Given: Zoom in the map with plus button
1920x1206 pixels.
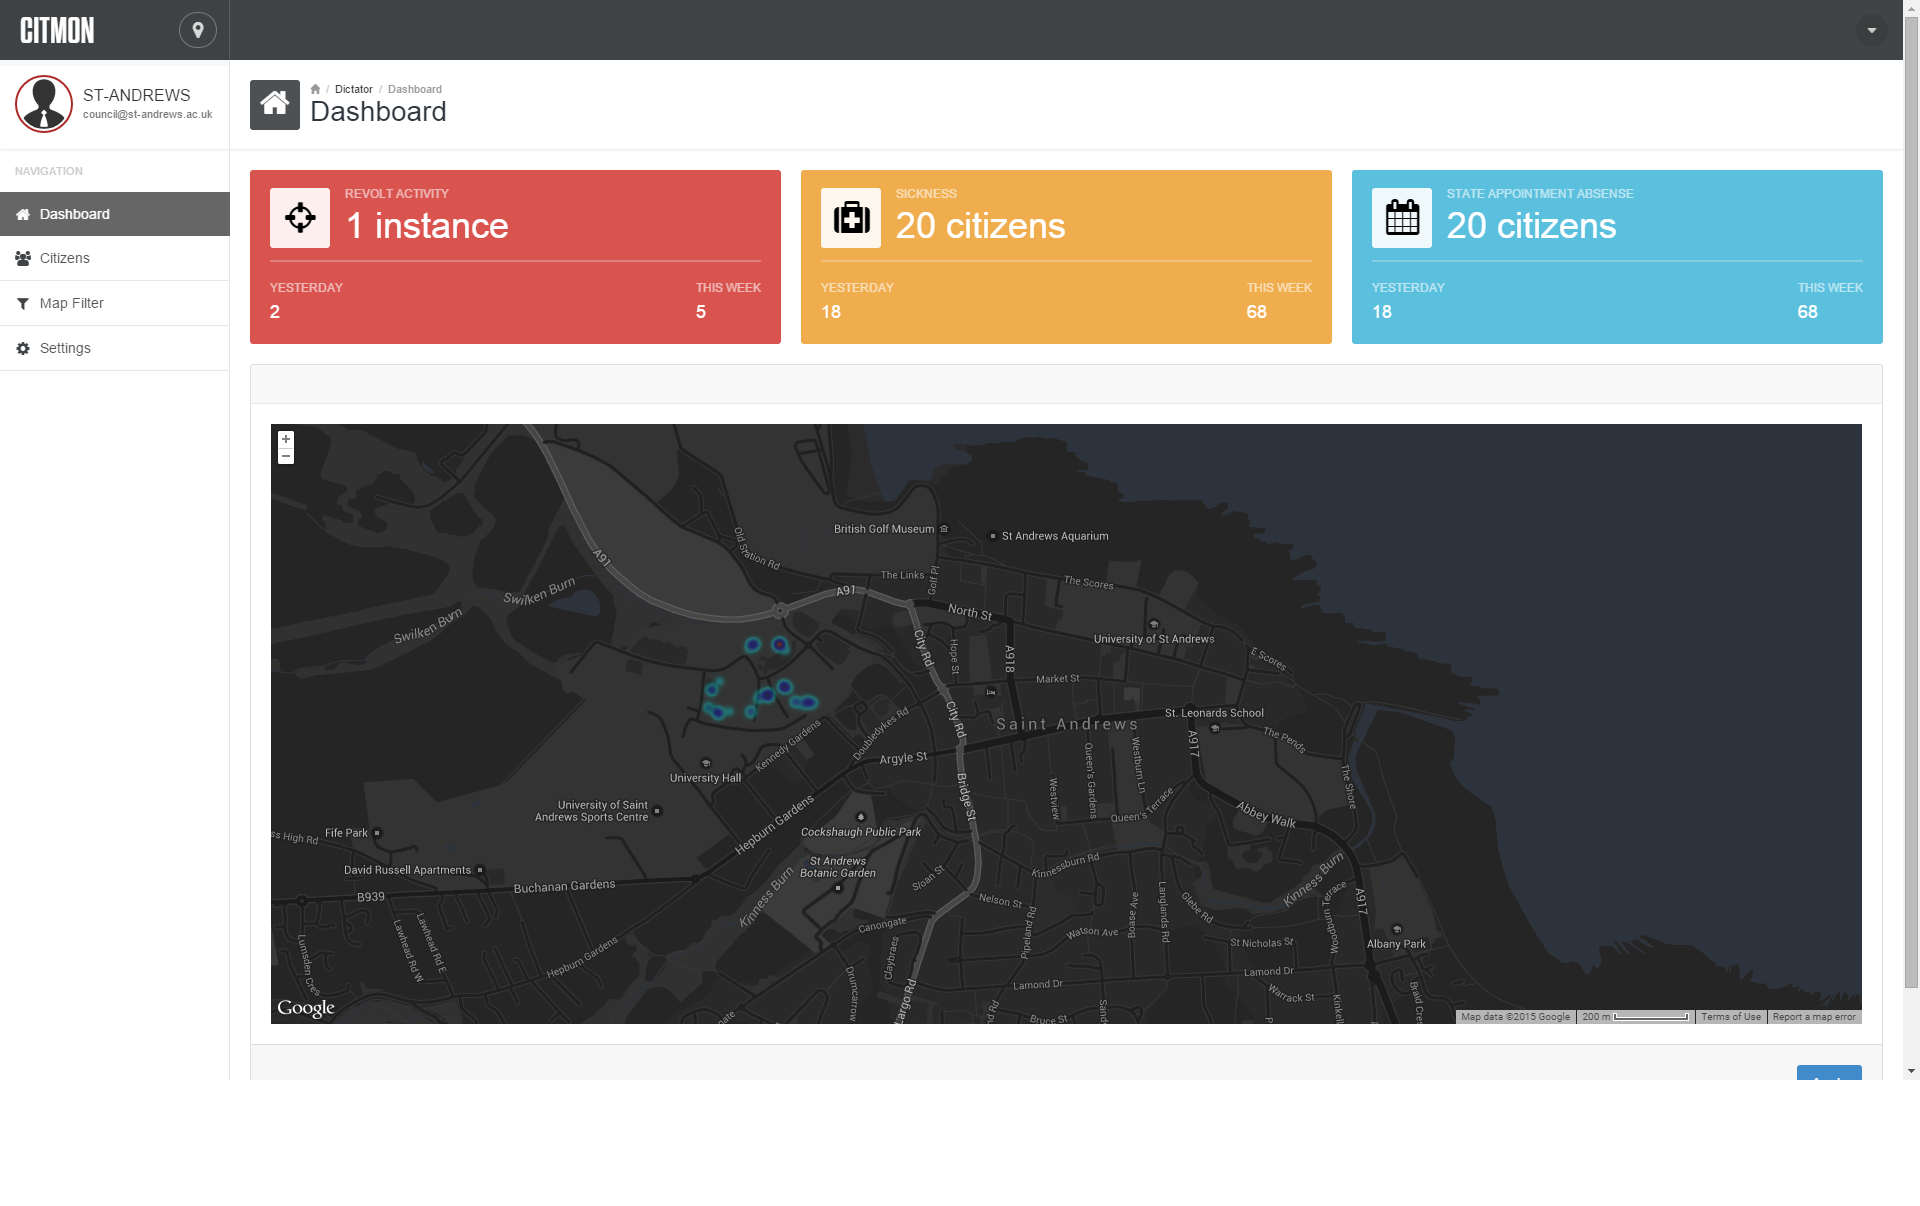Looking at the screenshot, I should [x=286, y=439].
